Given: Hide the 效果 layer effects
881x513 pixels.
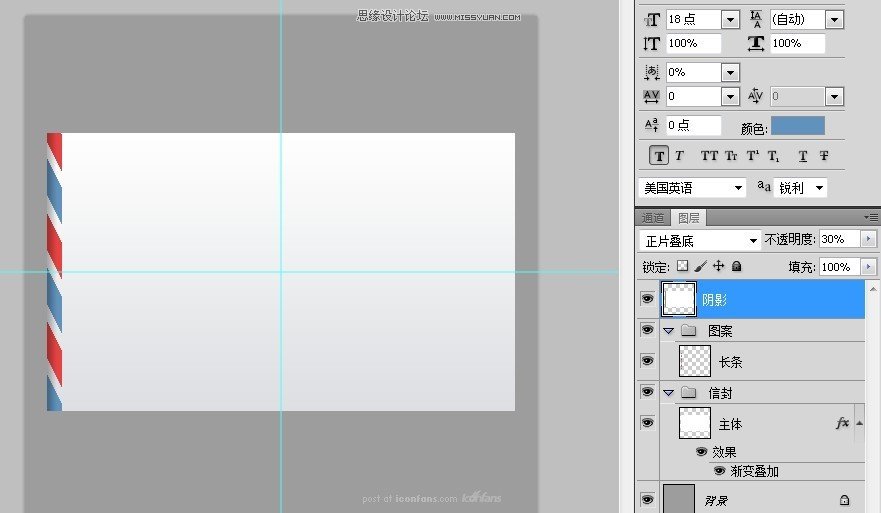Looking at the screenshot, I should [x=701, y=451].
